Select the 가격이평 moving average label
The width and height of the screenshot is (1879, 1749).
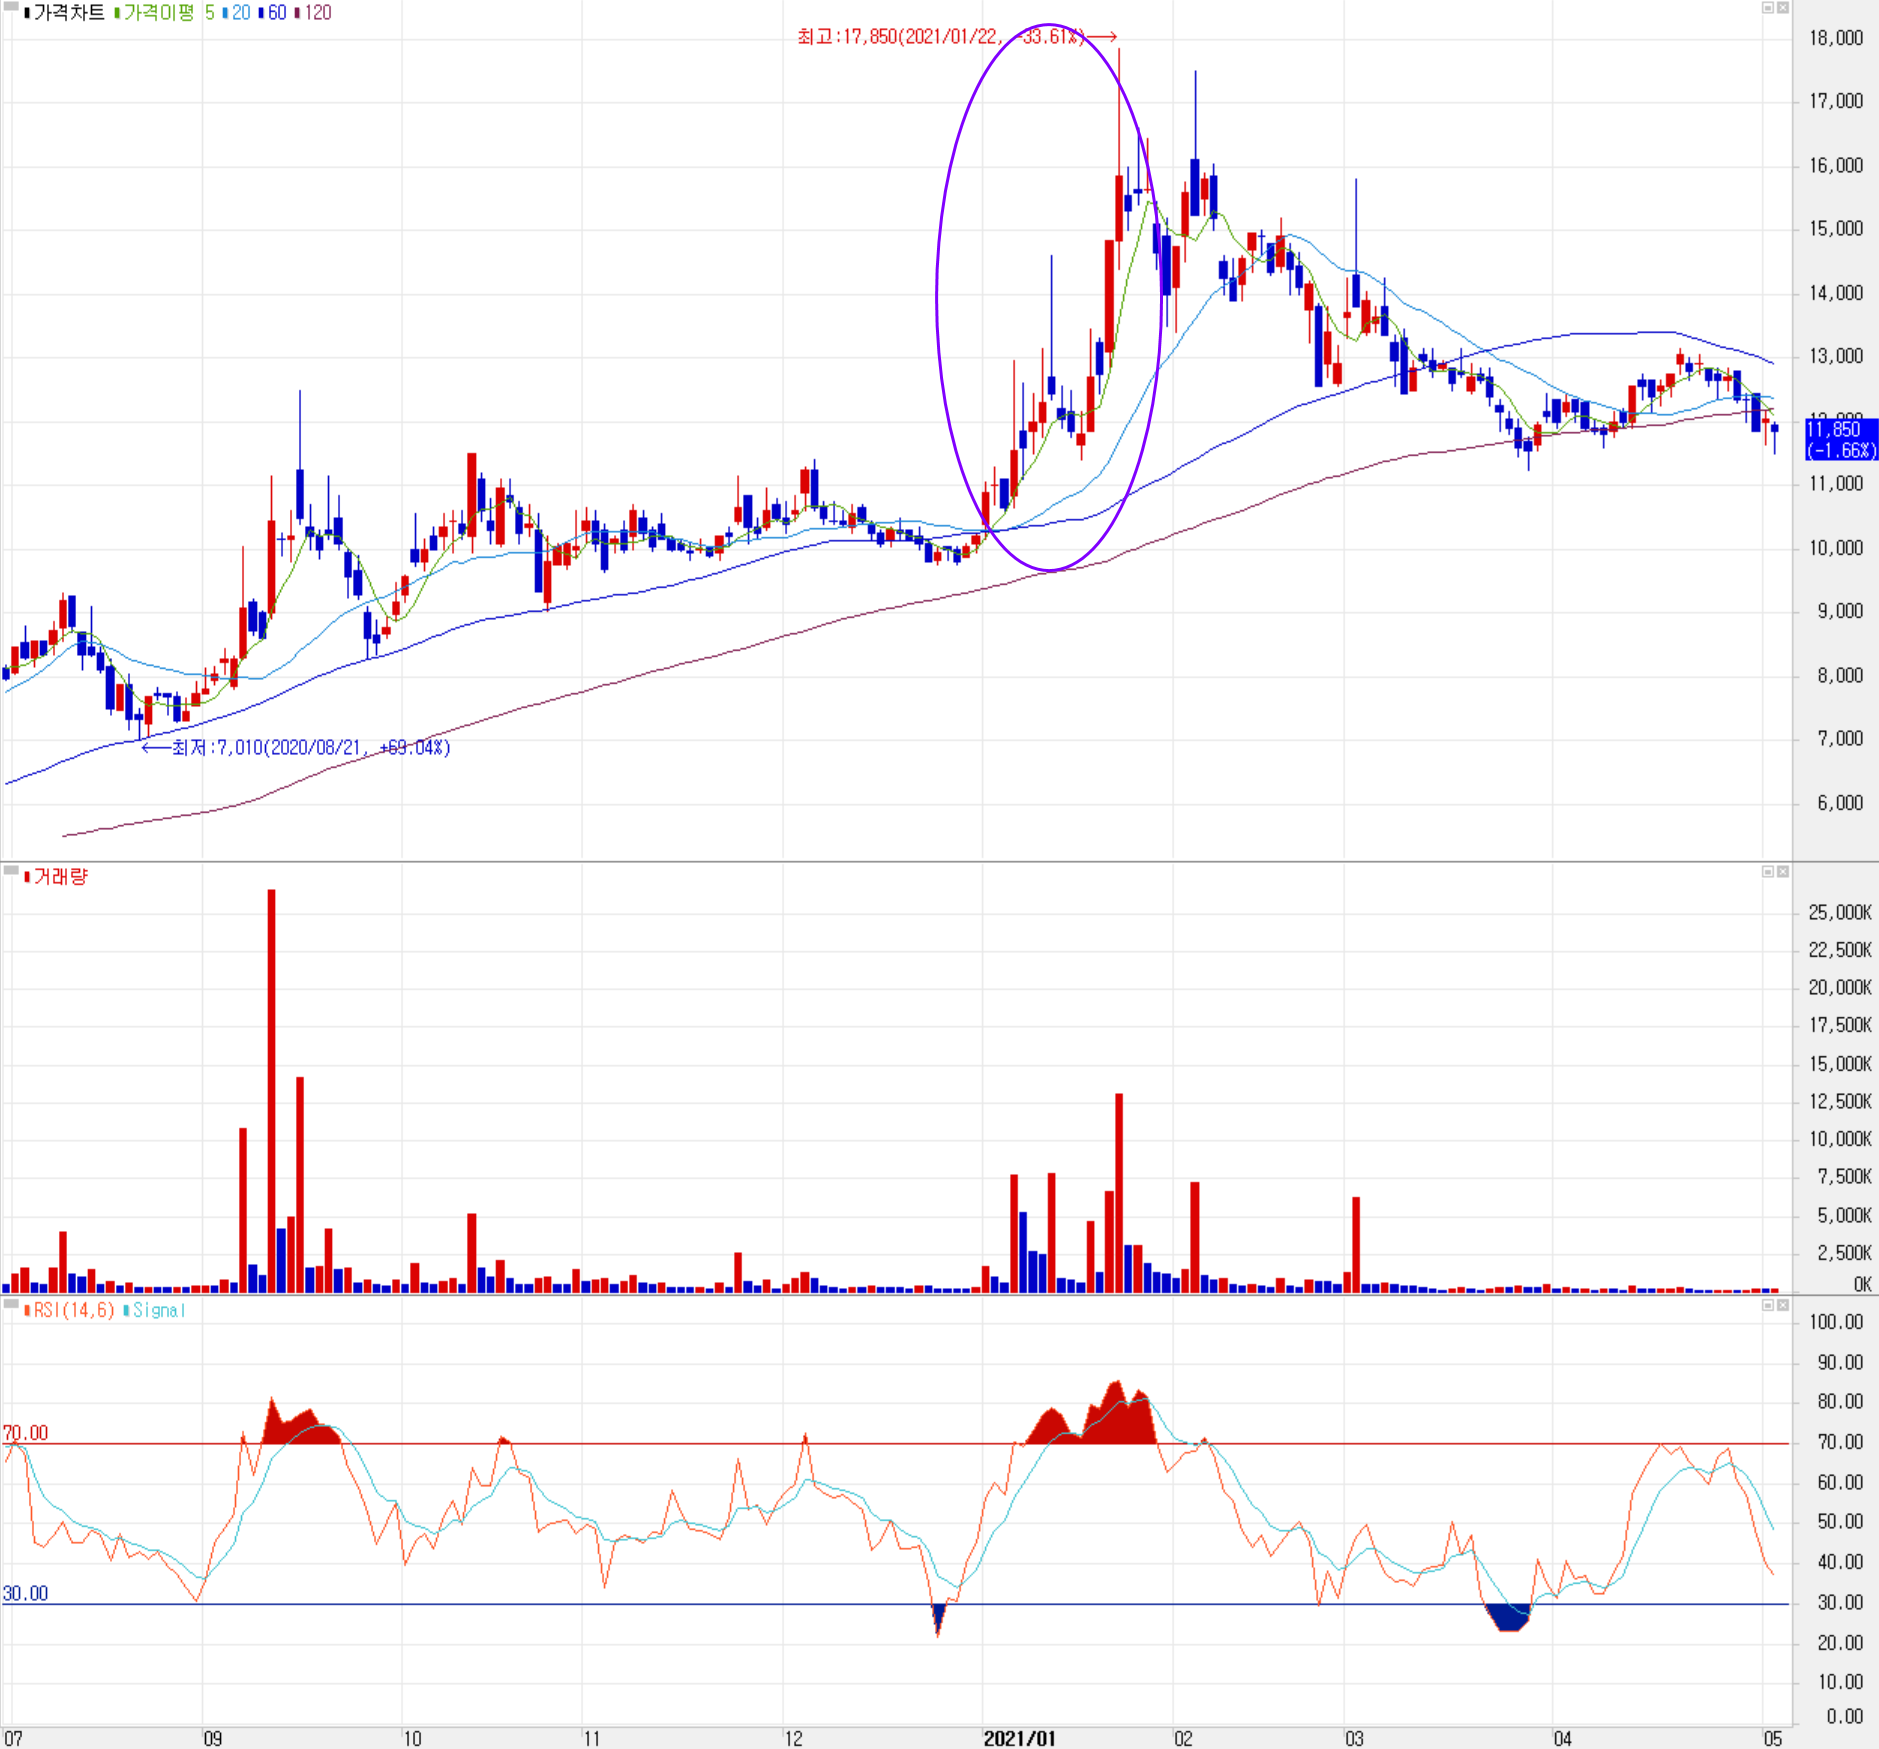158,13
